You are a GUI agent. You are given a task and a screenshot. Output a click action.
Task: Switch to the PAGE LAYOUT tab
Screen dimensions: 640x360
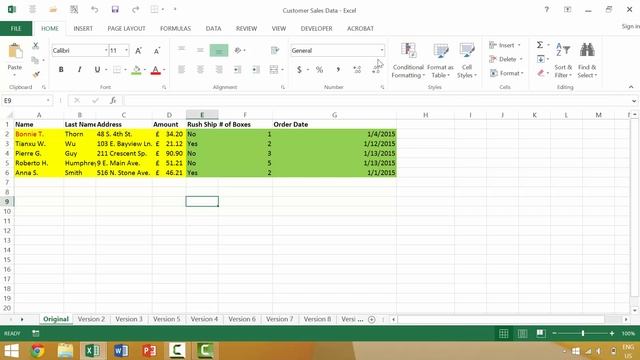[x=126, y=29]
